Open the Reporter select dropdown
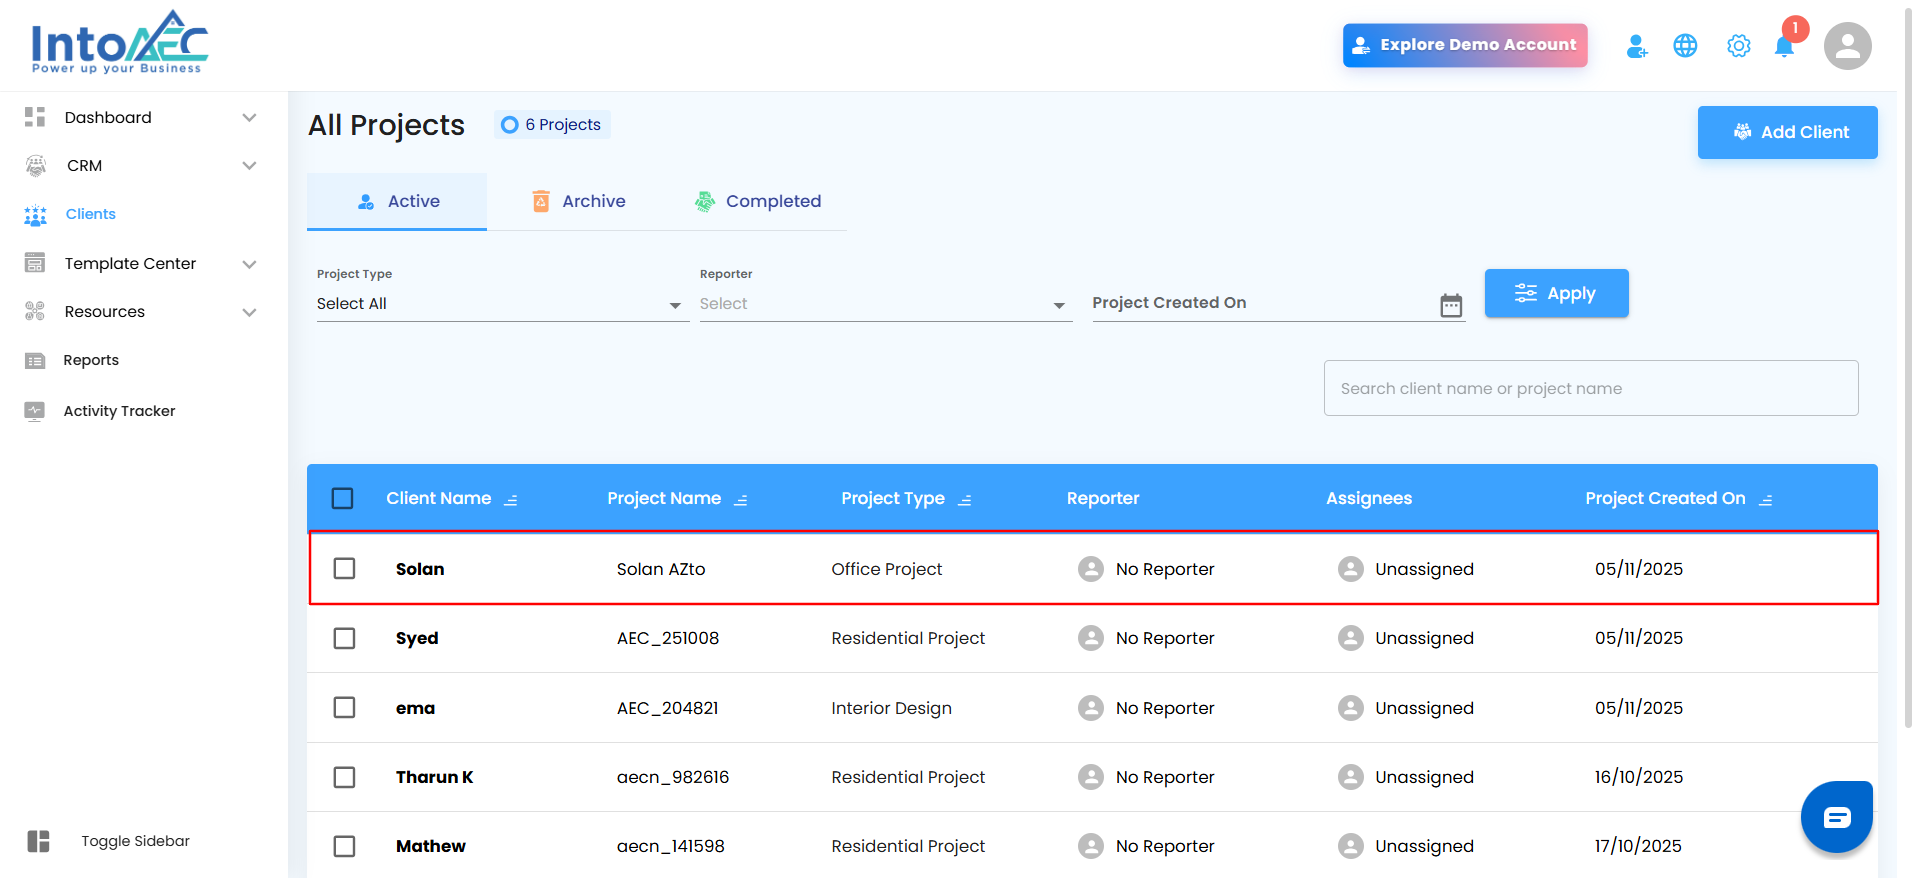 click(884, 304)
